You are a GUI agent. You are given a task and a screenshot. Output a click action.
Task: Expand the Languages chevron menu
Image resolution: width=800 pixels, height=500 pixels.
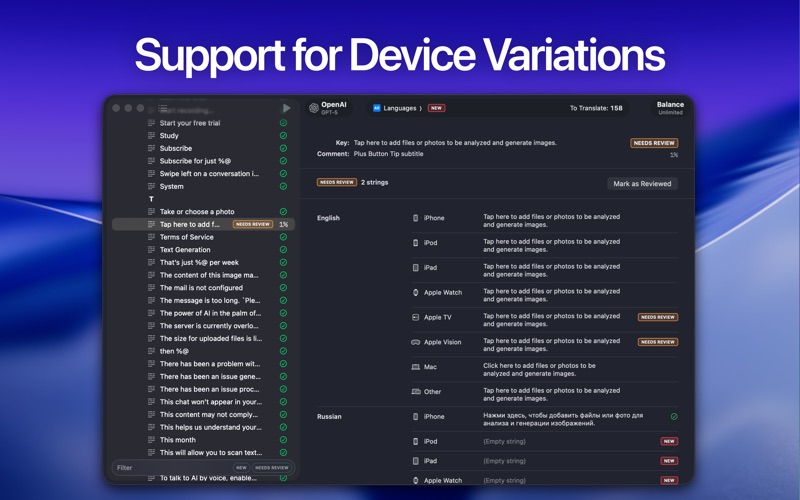[420, 108]
